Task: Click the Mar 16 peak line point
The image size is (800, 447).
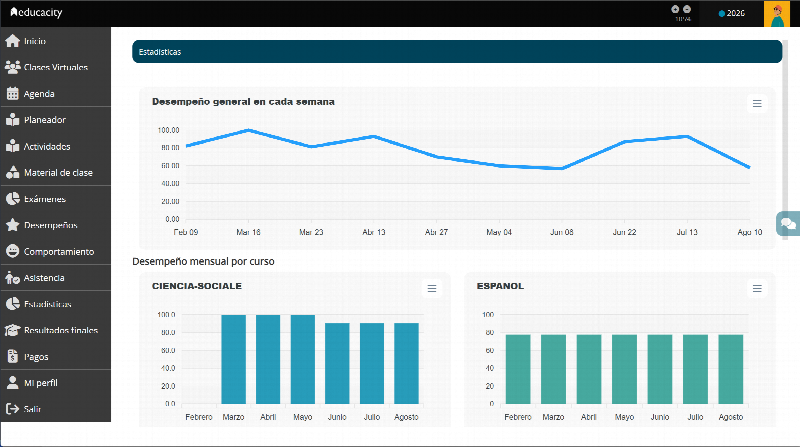Action: [248, 130]
